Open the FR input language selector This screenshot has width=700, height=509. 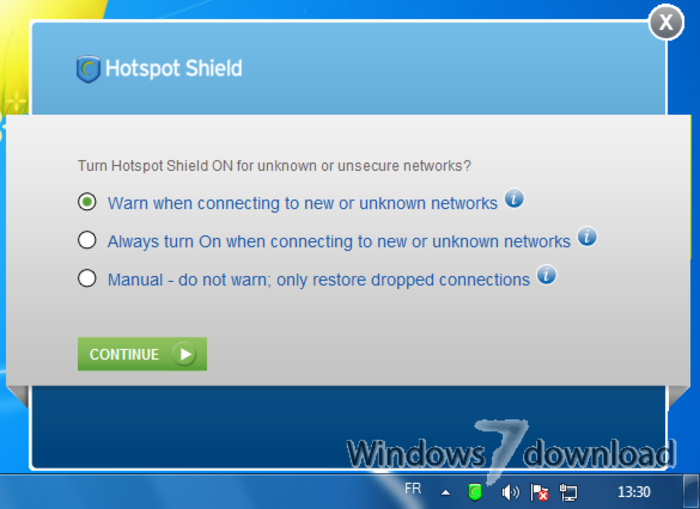coord(413,489)
